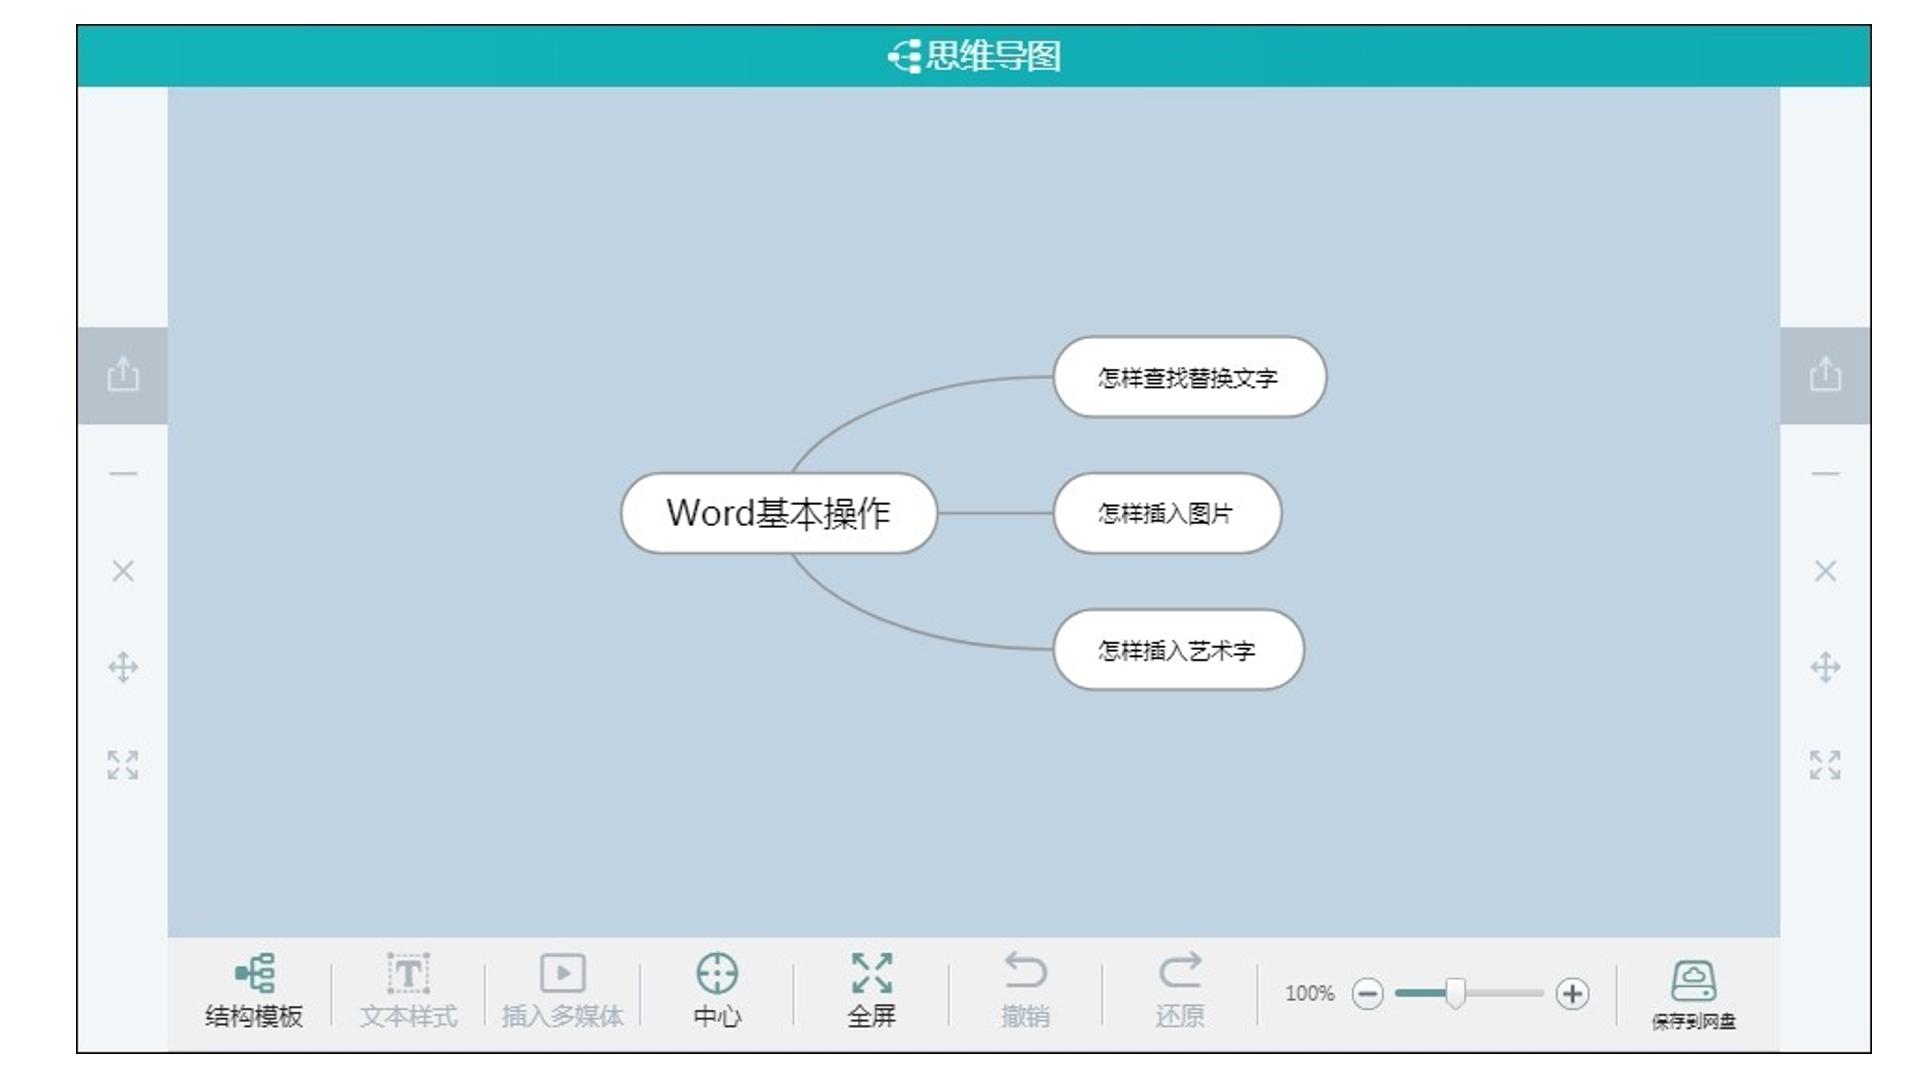Select the 怎样插入图片 node

(x=1167, y=513)
